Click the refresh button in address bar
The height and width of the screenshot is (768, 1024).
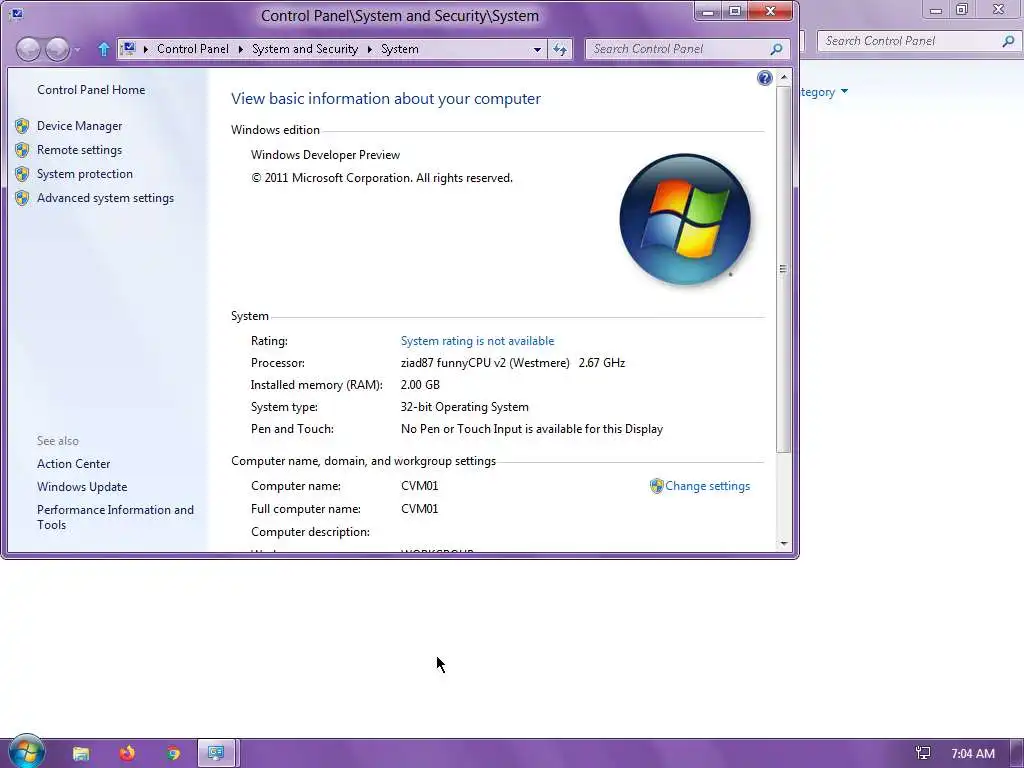[560, 49]
